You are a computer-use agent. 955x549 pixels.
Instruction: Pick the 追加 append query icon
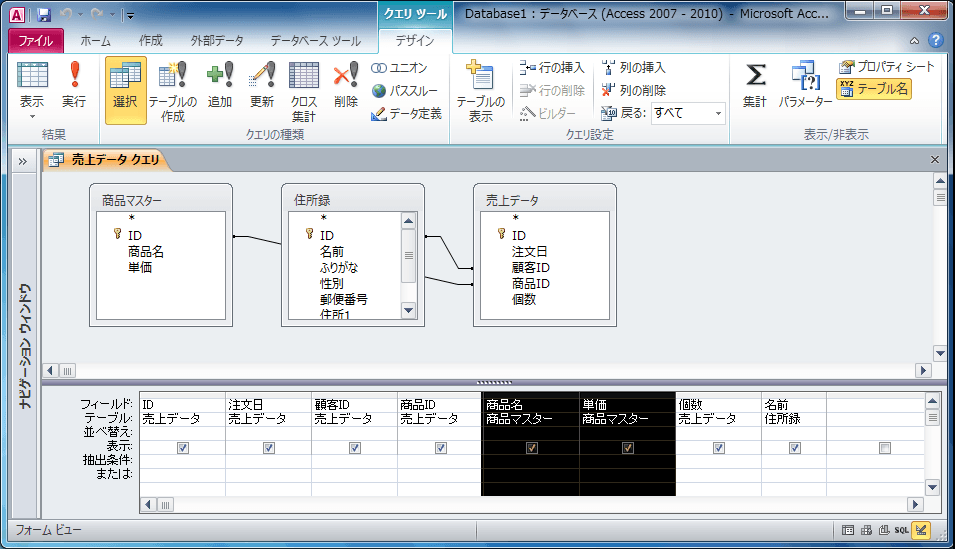pyautogui.click(x=220, y=85)
